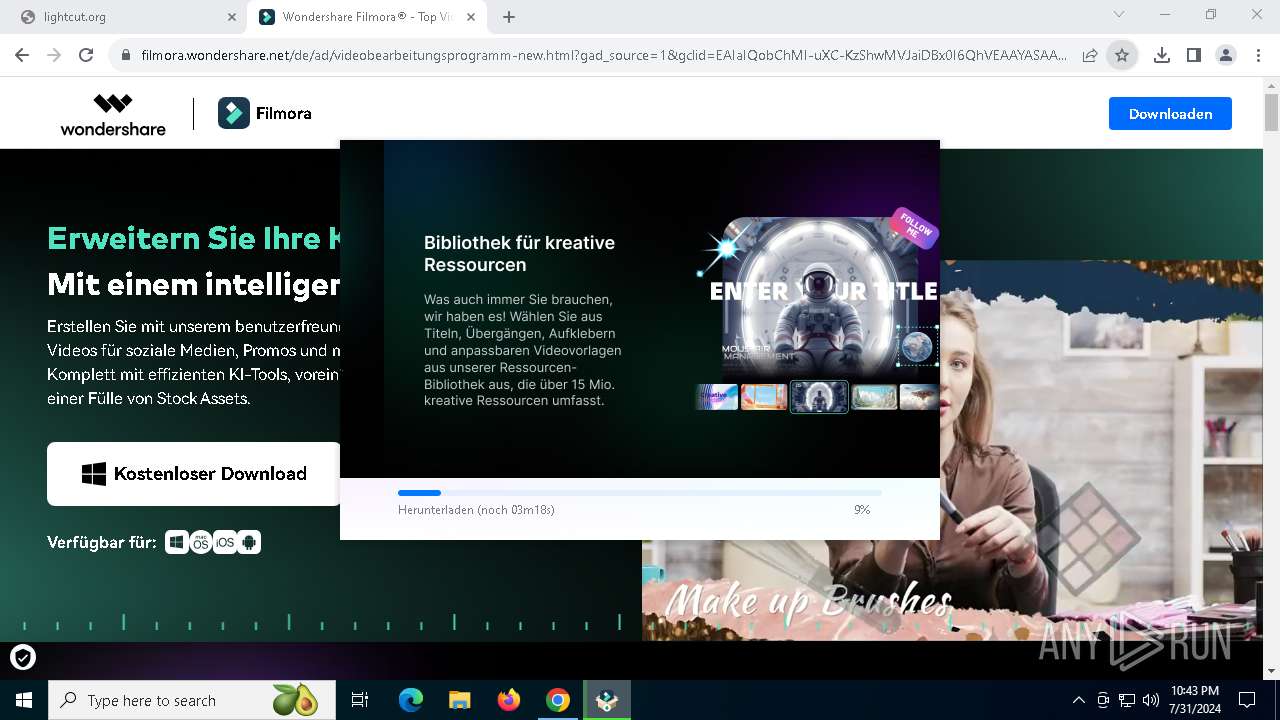Click the Filmora installer taskbar icon
This screenshot has height=720, width=1280.
point(607,700)
